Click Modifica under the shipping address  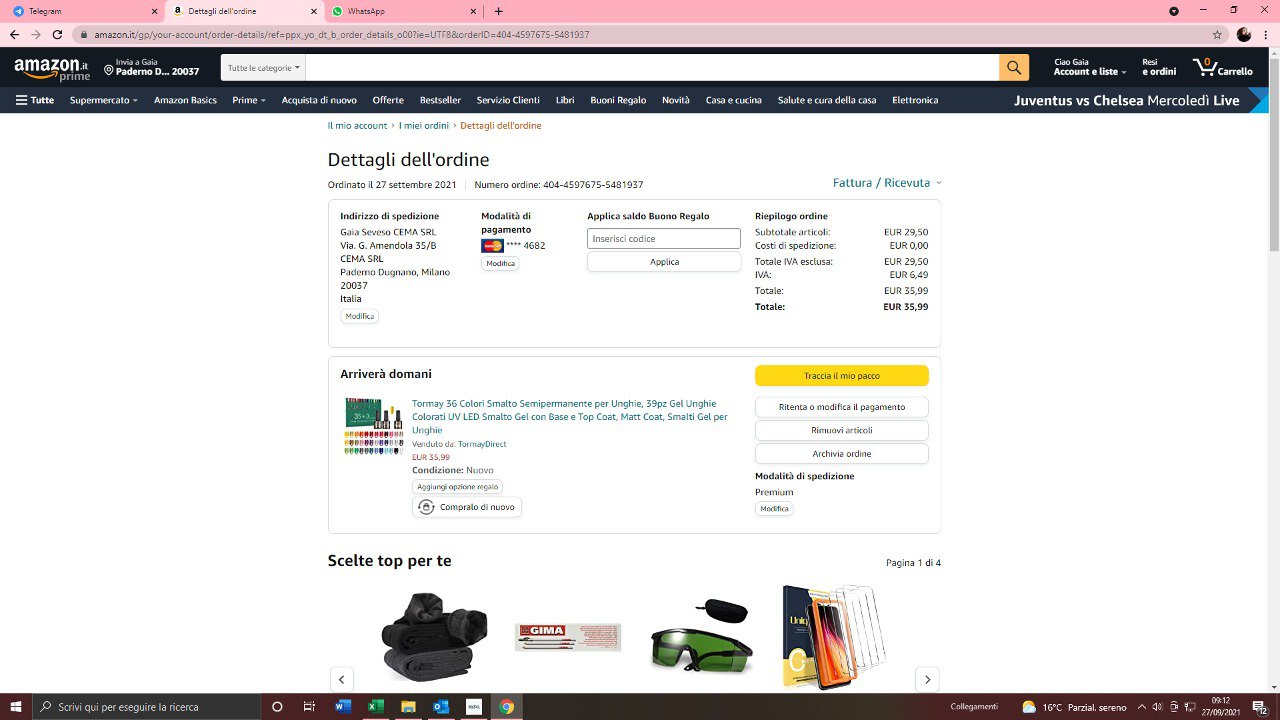point(360,316)
